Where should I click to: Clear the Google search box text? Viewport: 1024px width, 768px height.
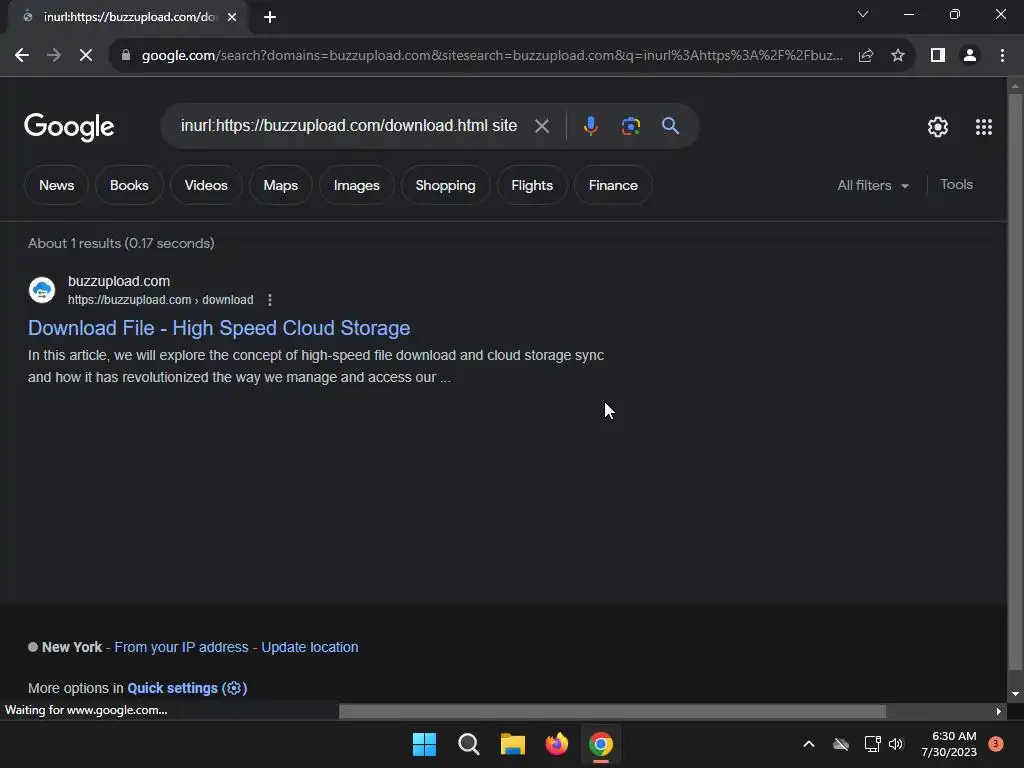541,126
